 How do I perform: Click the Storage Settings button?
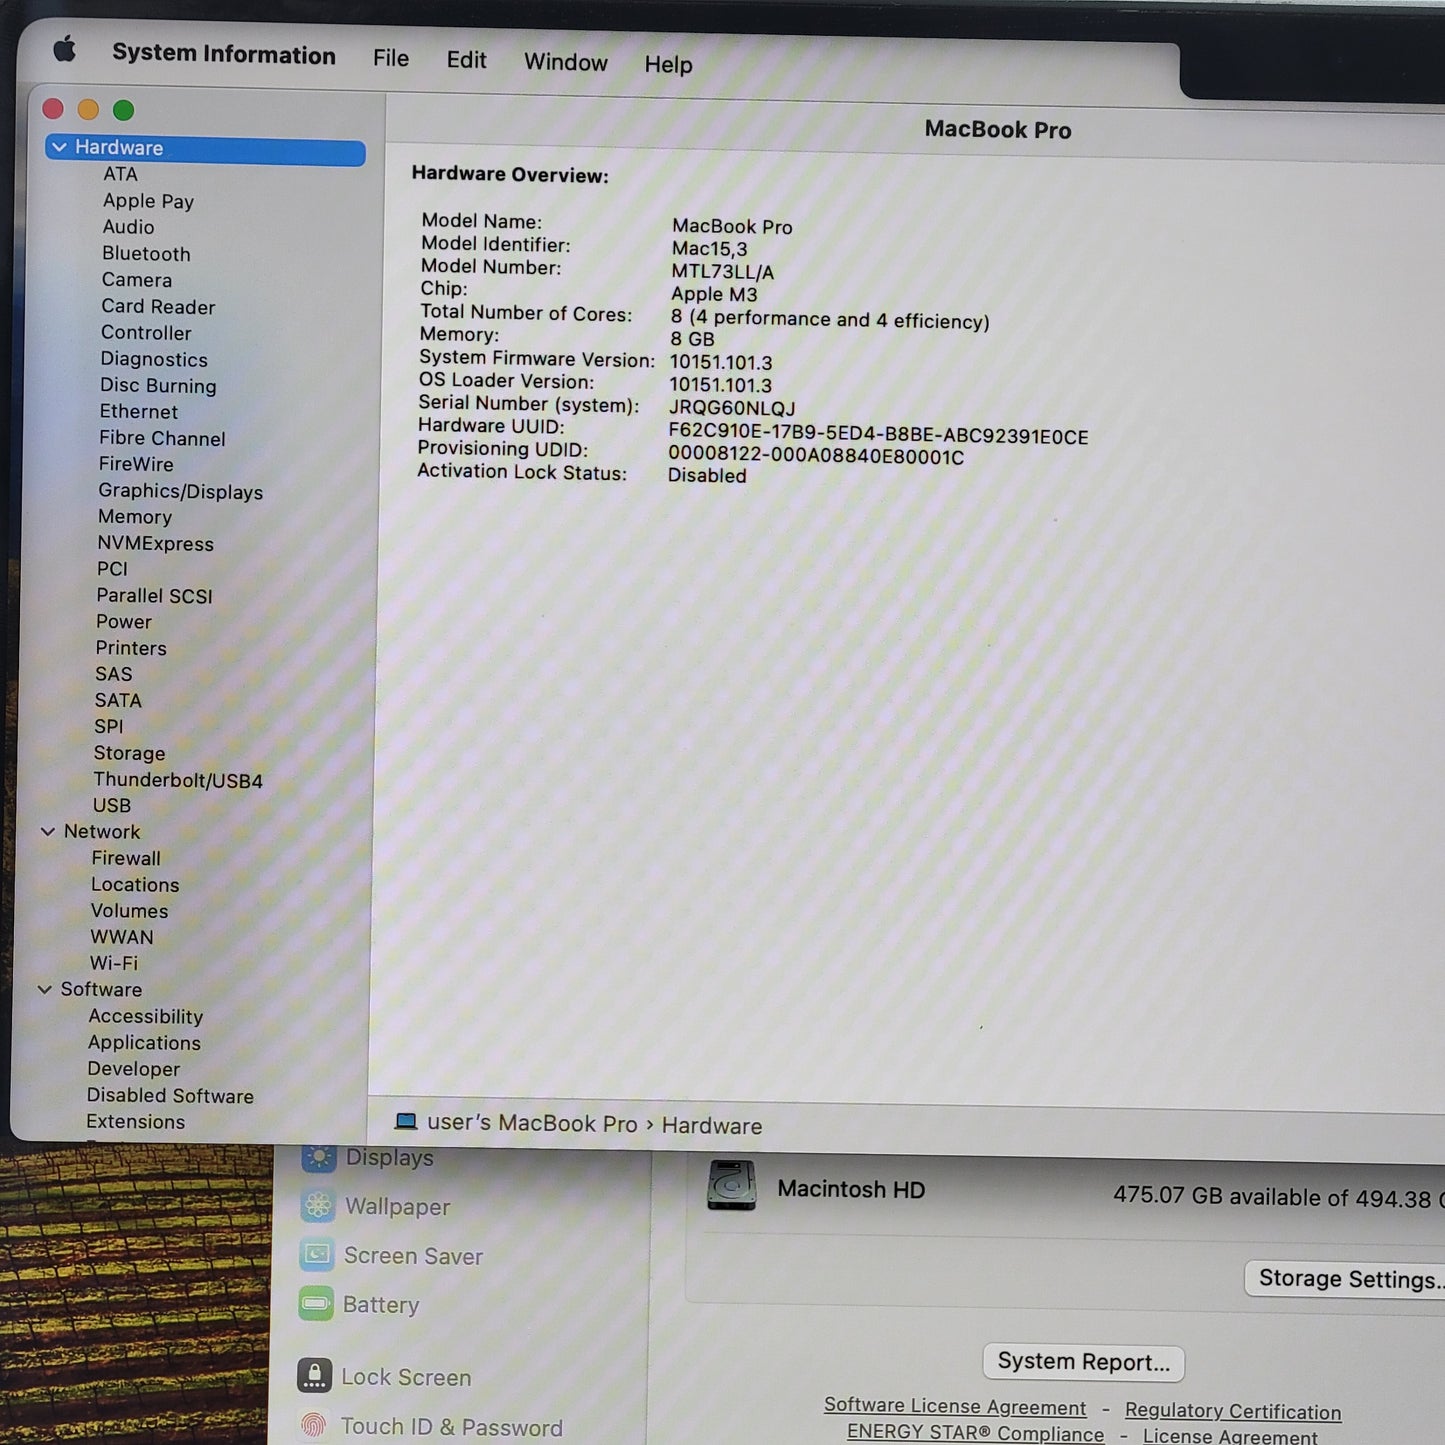click(1346, 1279)
